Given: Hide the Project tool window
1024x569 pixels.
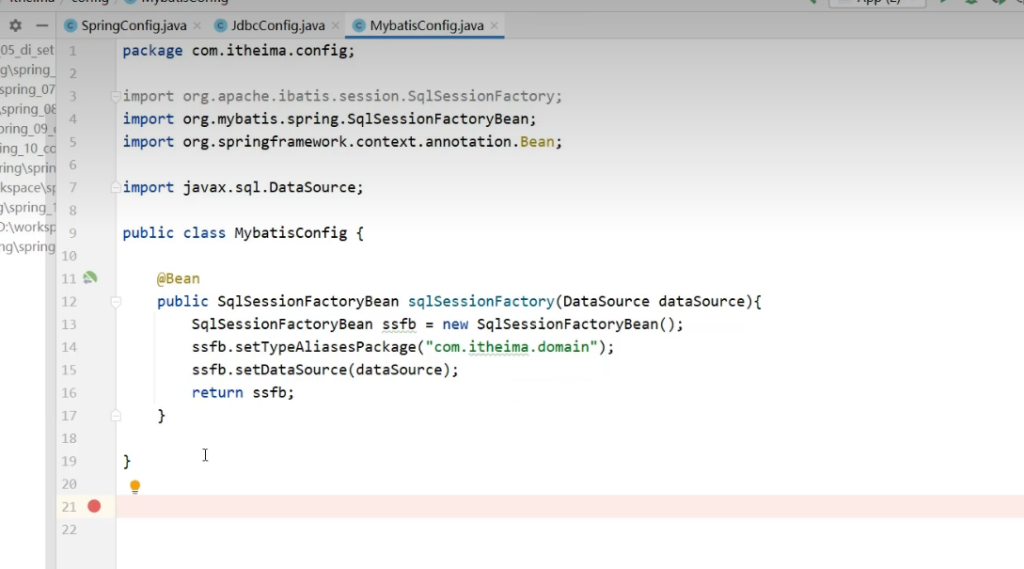Looking at the screenshot, I should (41, 25).
